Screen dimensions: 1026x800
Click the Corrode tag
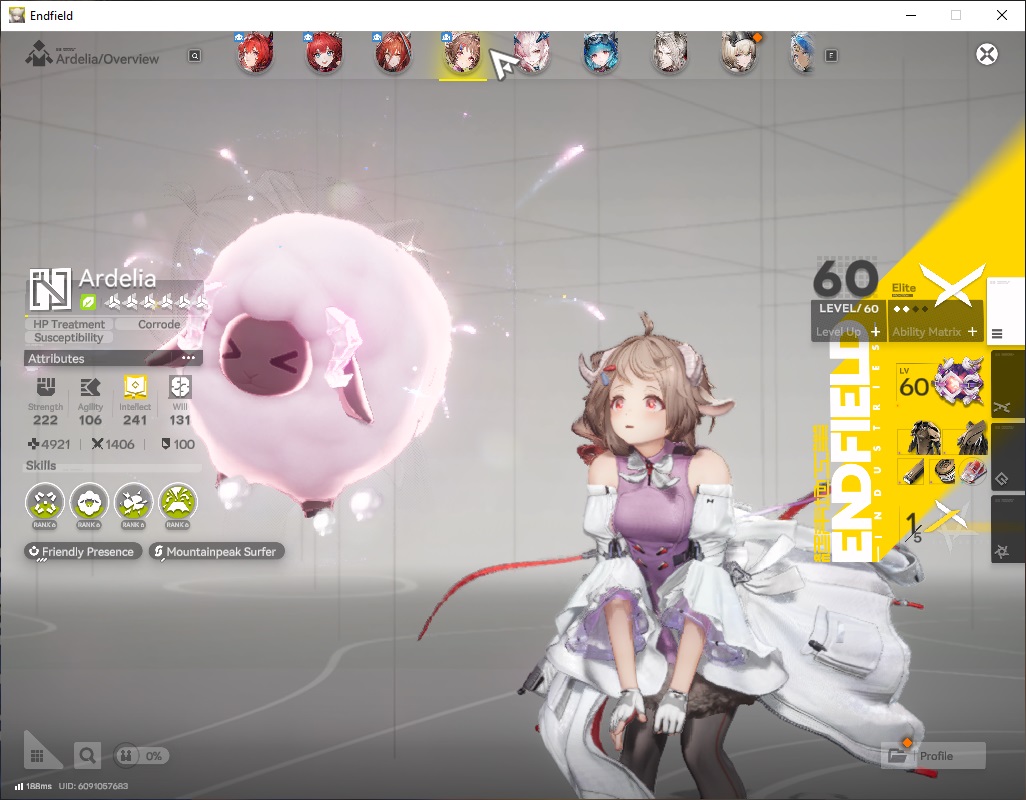point(159,324)
